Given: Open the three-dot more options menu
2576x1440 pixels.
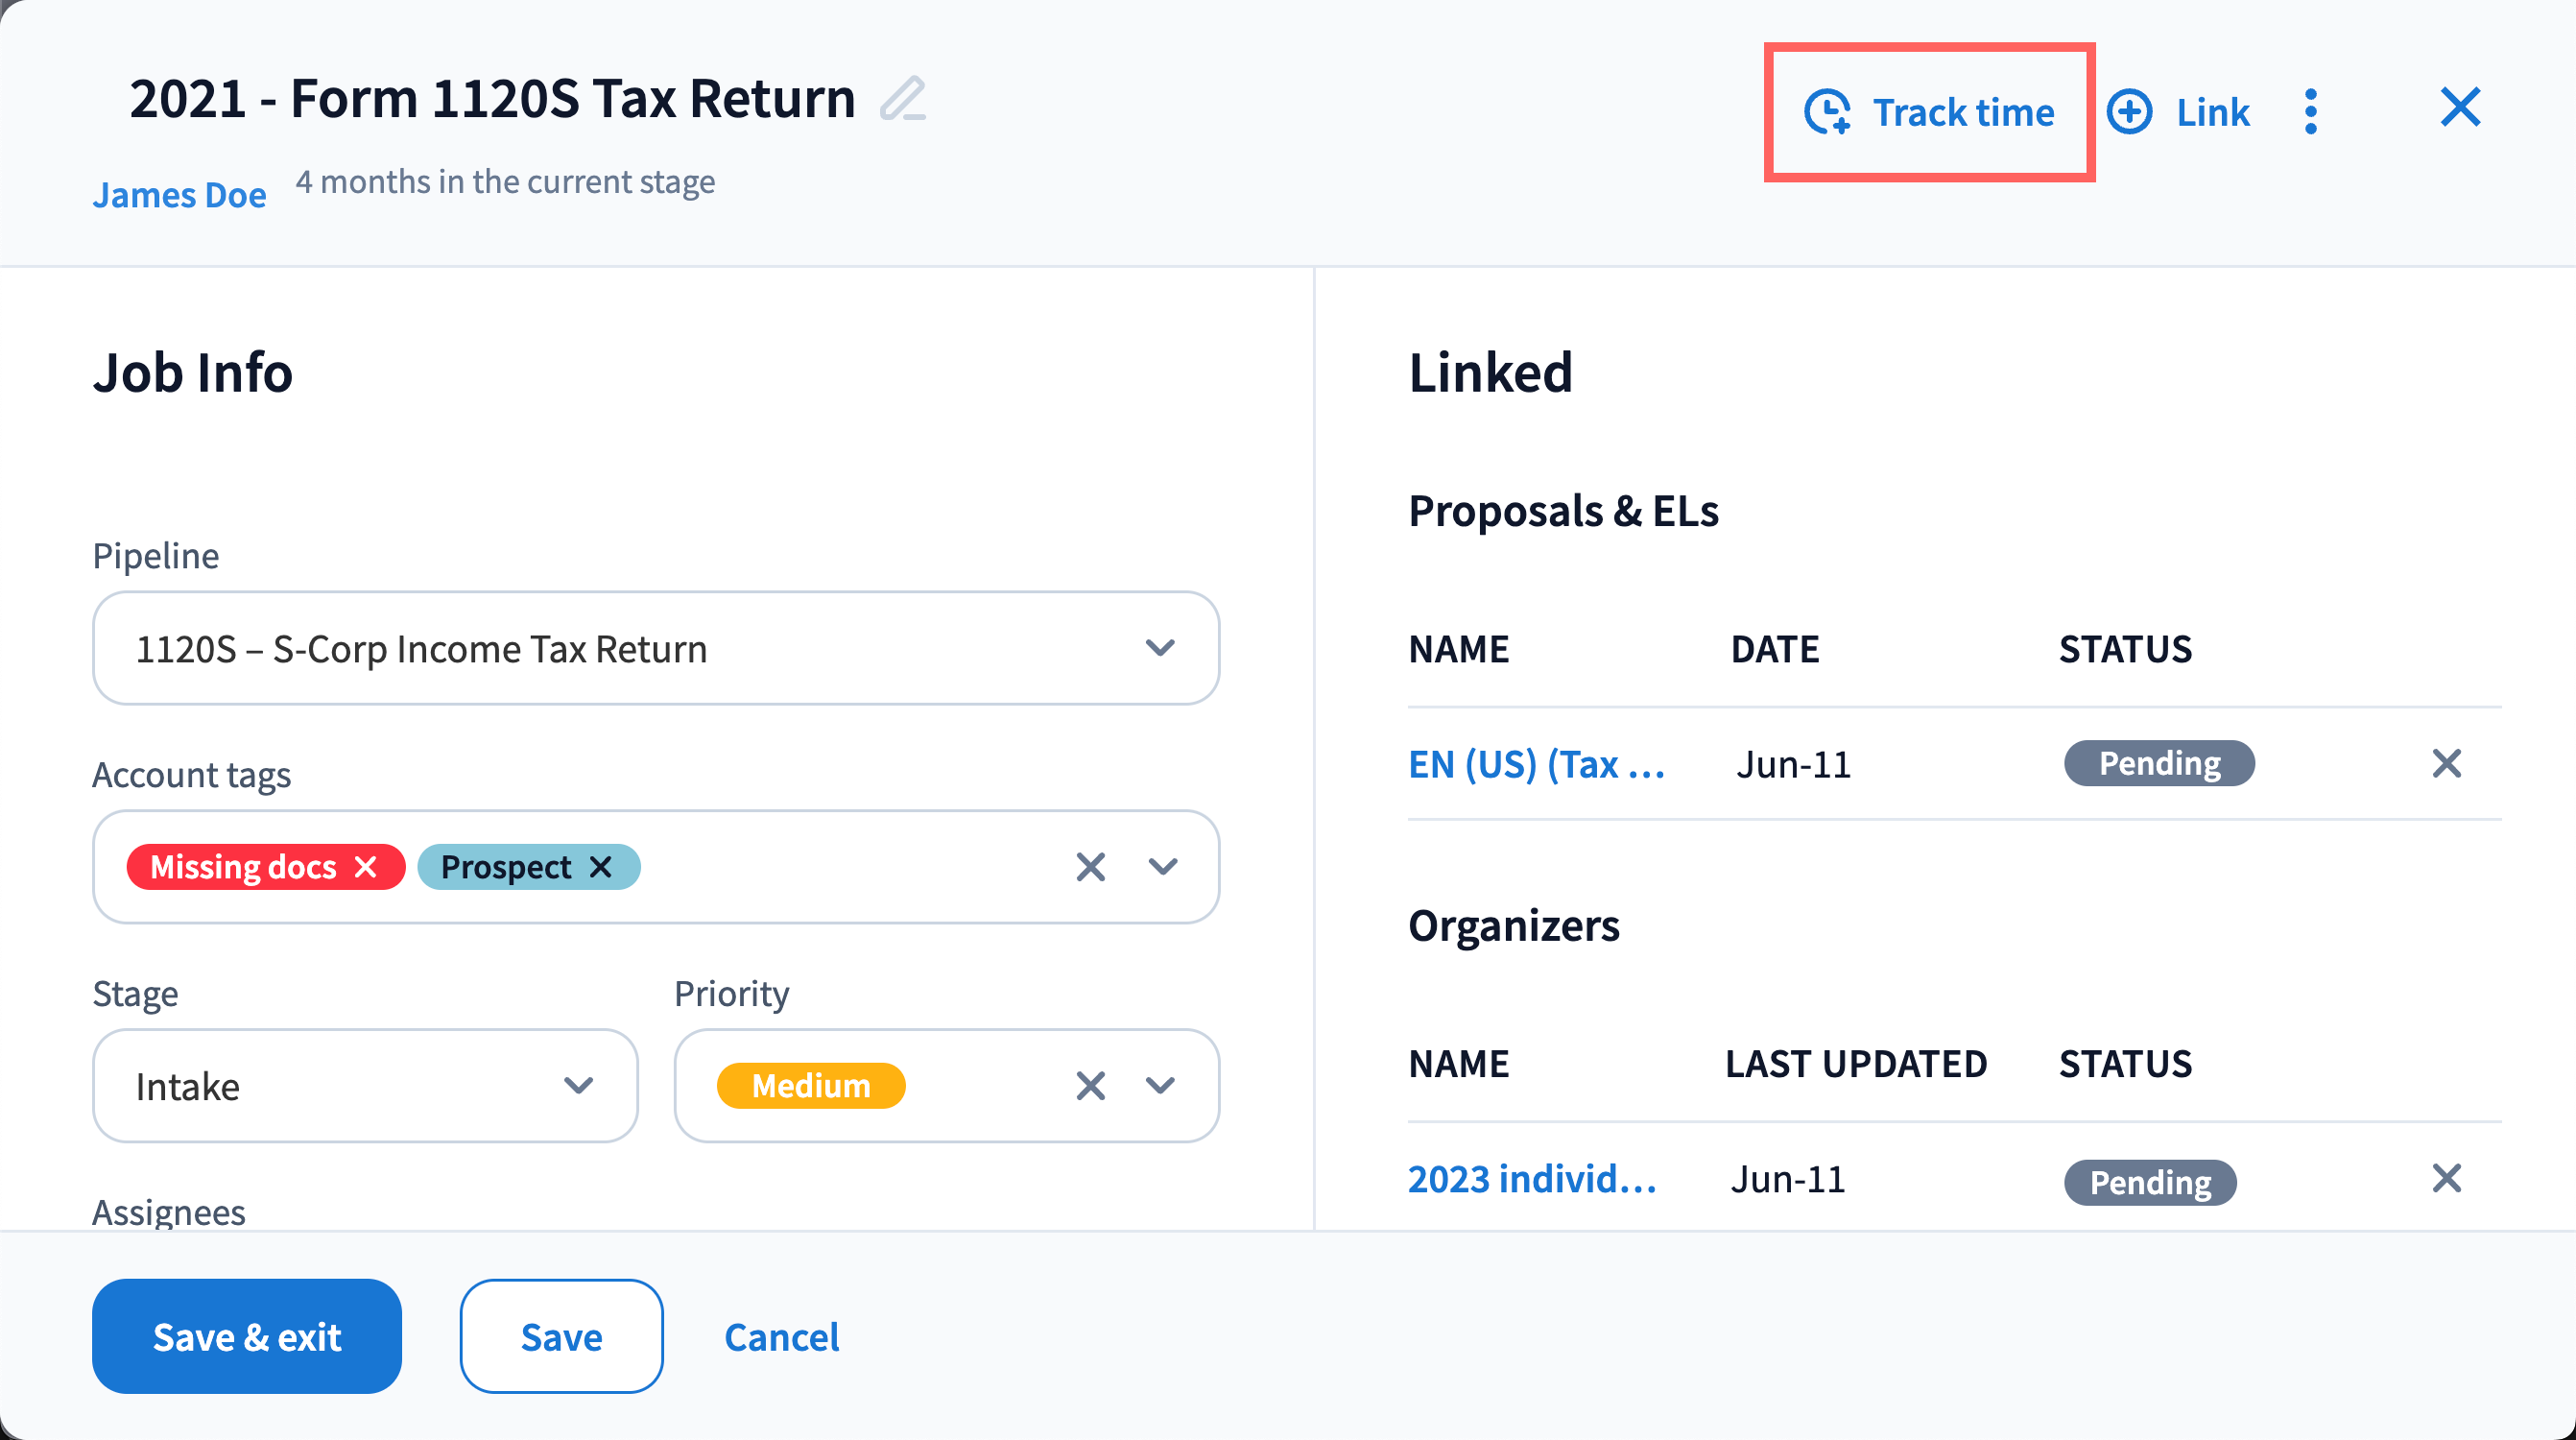Looking at the screenshot, I should pyautogui.click(x=2310, y=112).
